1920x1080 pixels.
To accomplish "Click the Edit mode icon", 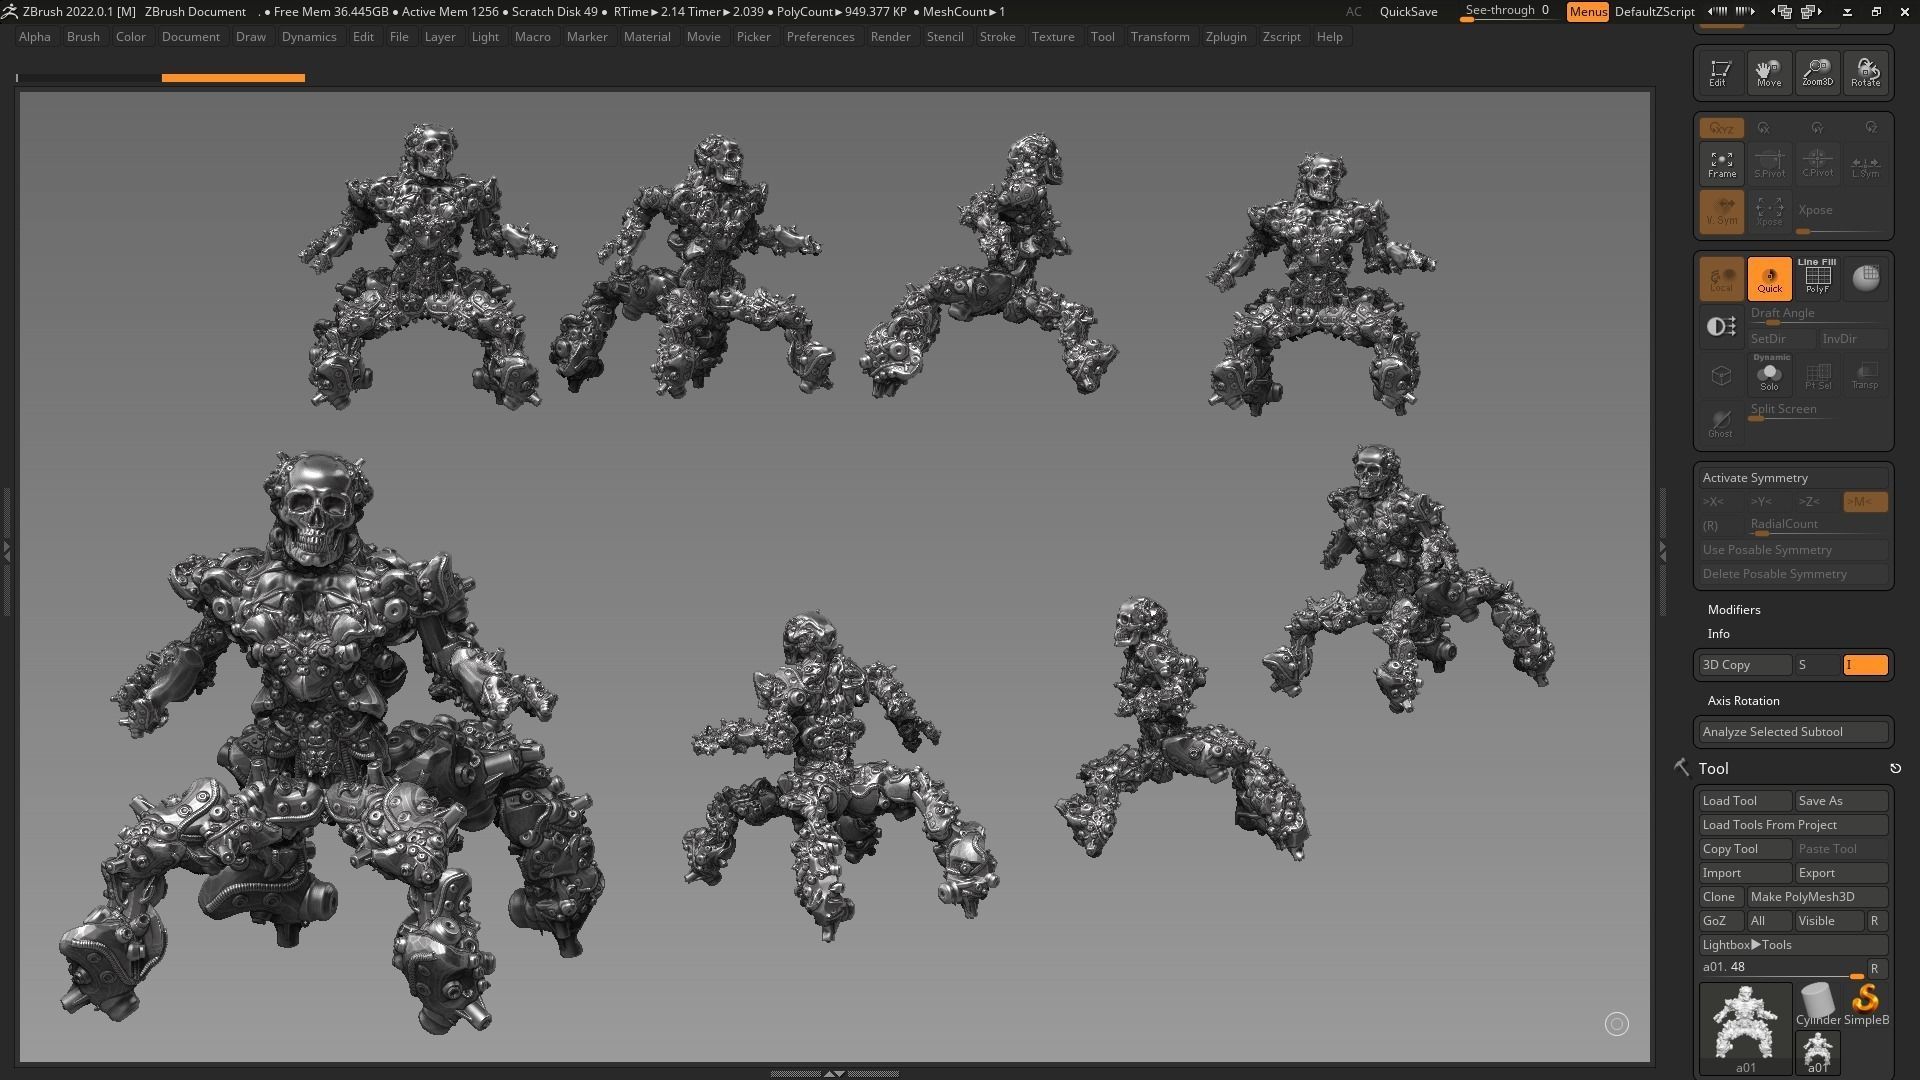I will coord(1720,72).
